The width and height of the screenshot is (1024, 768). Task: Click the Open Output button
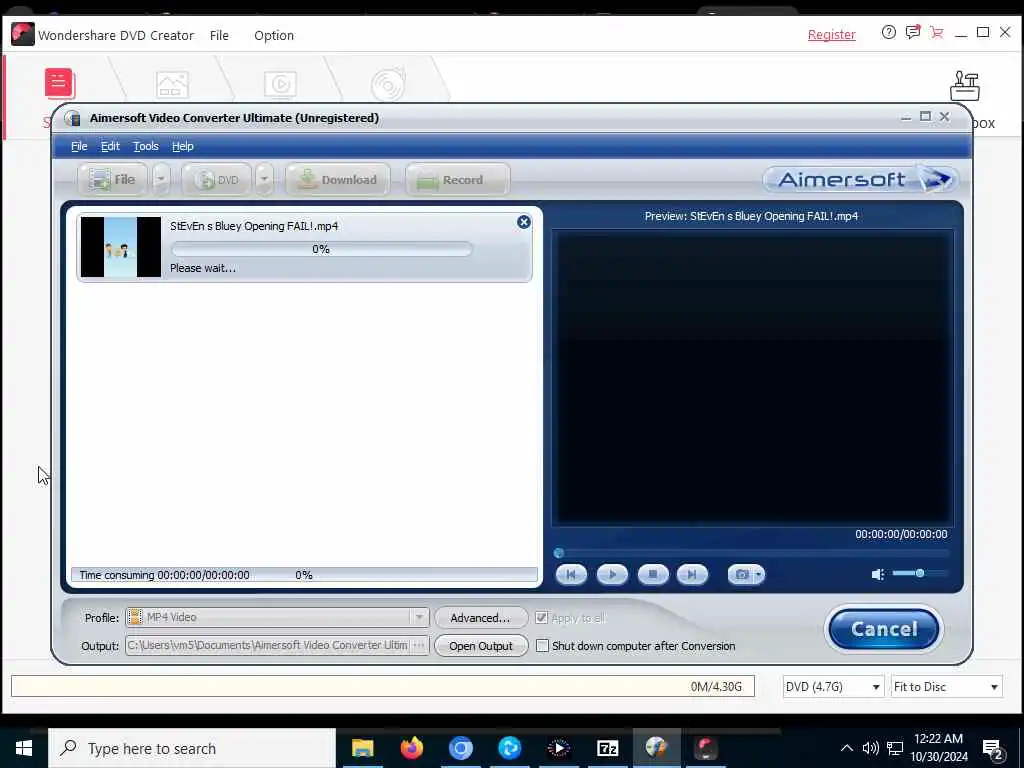[481, 646]
